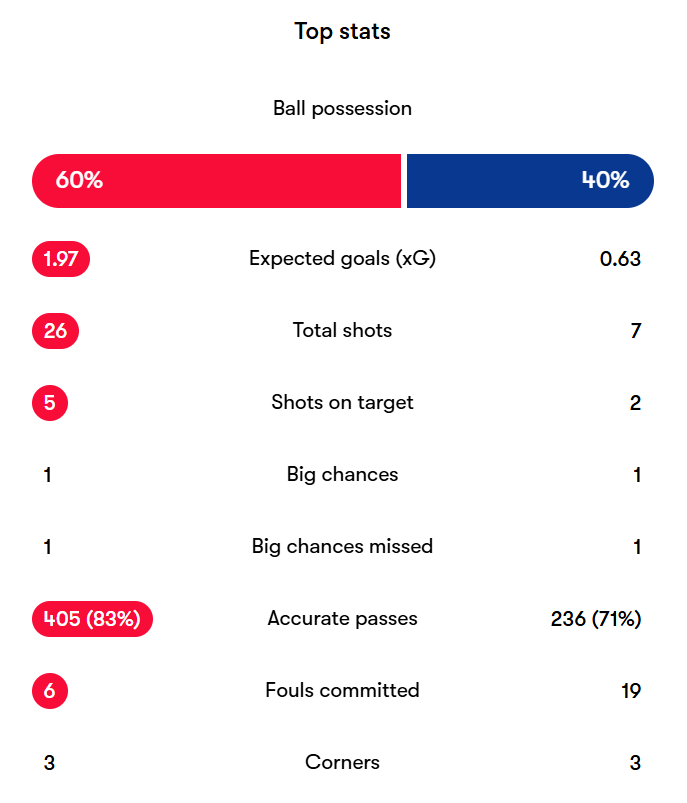Viewport: 687px width, 803px height.
Task: Open the Expected goals (xG) stat row
Action: (342, 259)
